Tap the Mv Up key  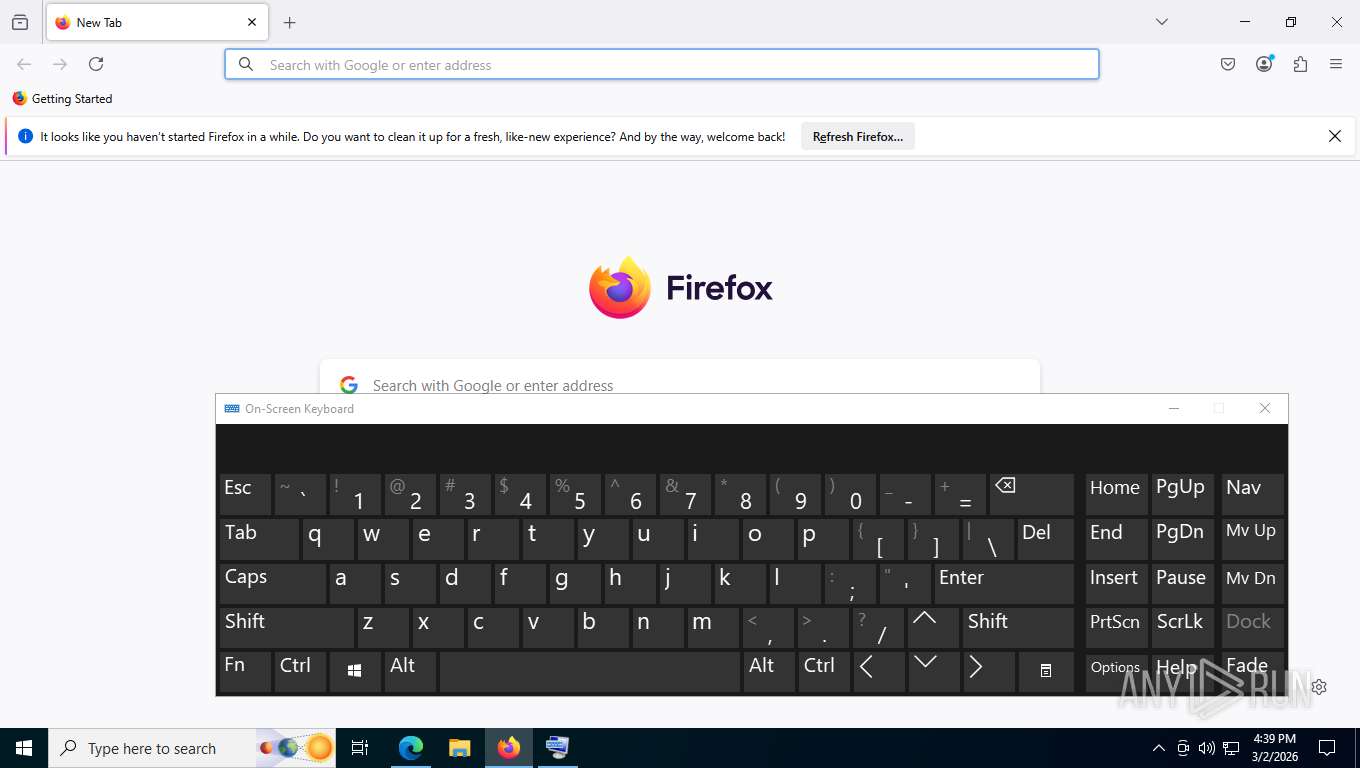[x=1252, y=539]
